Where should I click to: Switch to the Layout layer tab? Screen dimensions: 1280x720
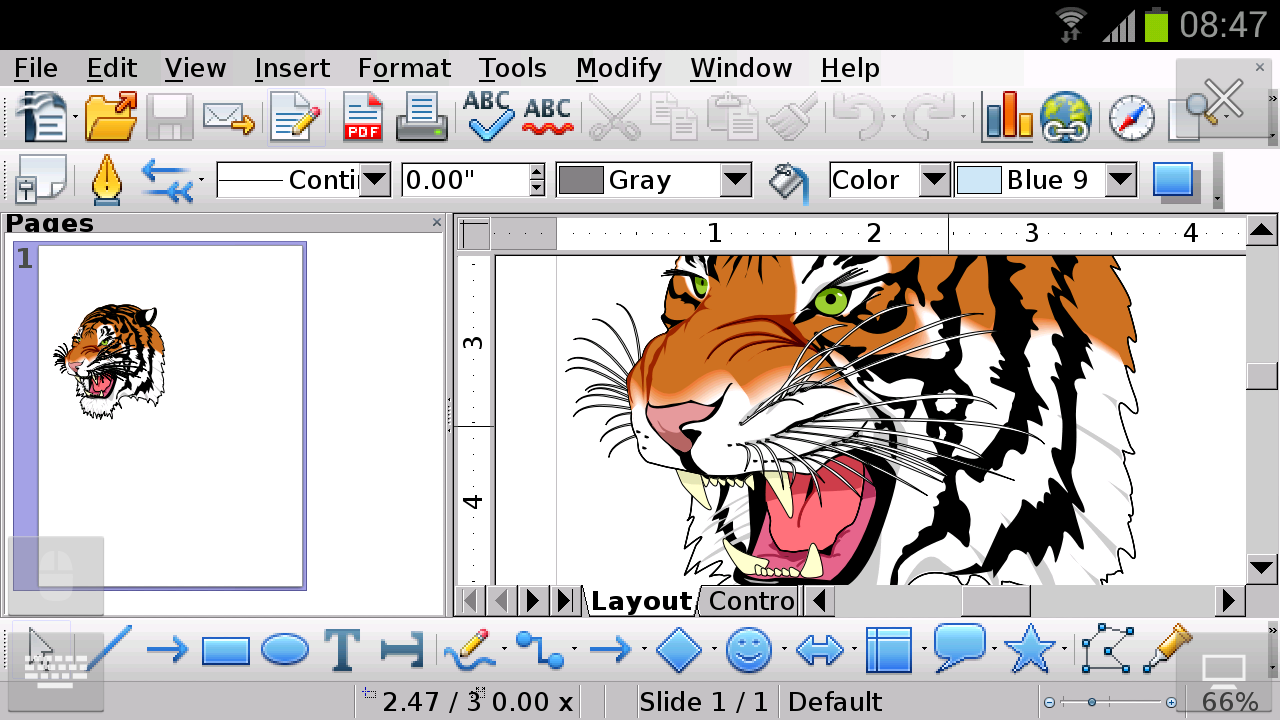point(641,601)
